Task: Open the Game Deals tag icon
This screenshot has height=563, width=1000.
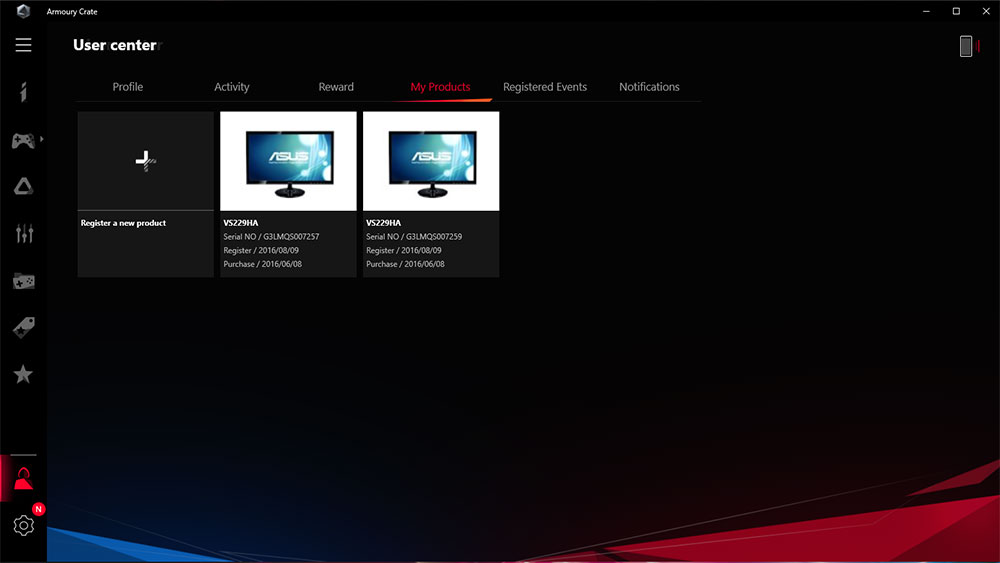Action: (24, 328)
